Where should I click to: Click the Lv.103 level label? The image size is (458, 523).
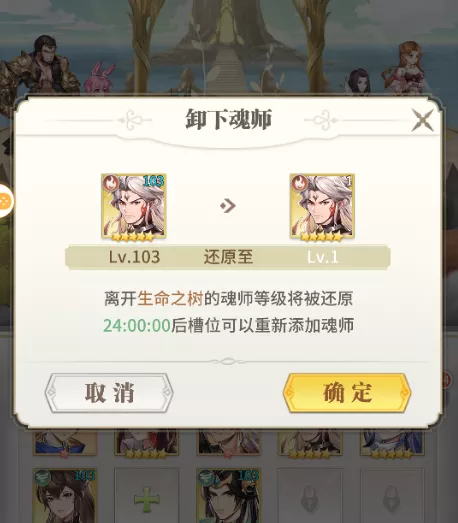coord(134,257)
